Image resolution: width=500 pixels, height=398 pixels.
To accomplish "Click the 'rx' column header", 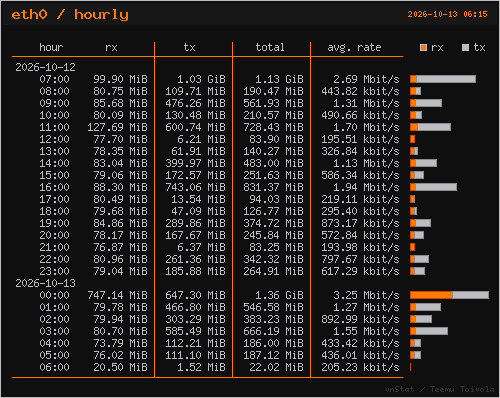I will point(111,47).
